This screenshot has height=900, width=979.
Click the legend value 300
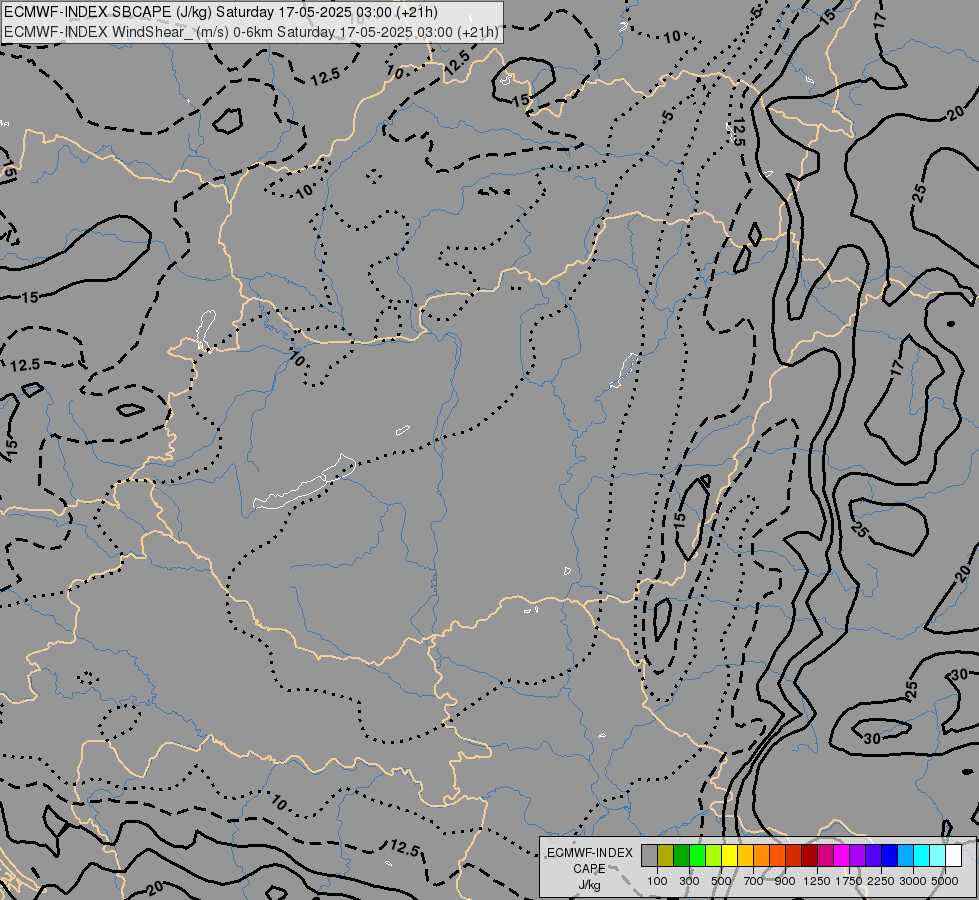click(x=689, y=881)
